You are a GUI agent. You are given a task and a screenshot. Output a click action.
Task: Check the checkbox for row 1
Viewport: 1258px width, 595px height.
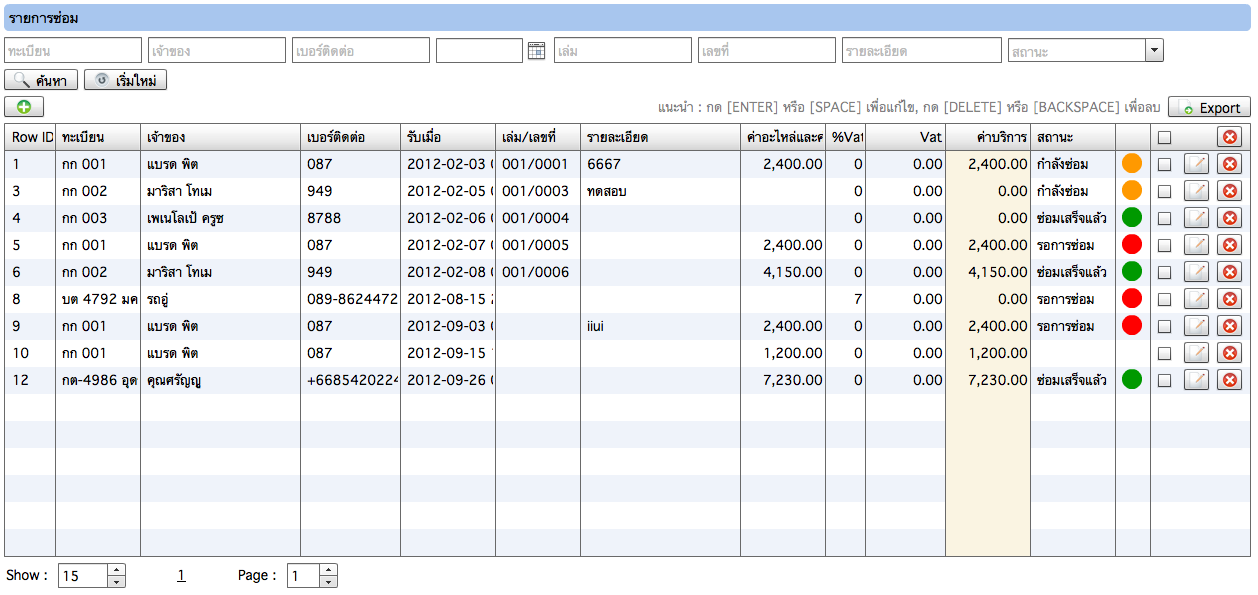[x=1164, y=165]
